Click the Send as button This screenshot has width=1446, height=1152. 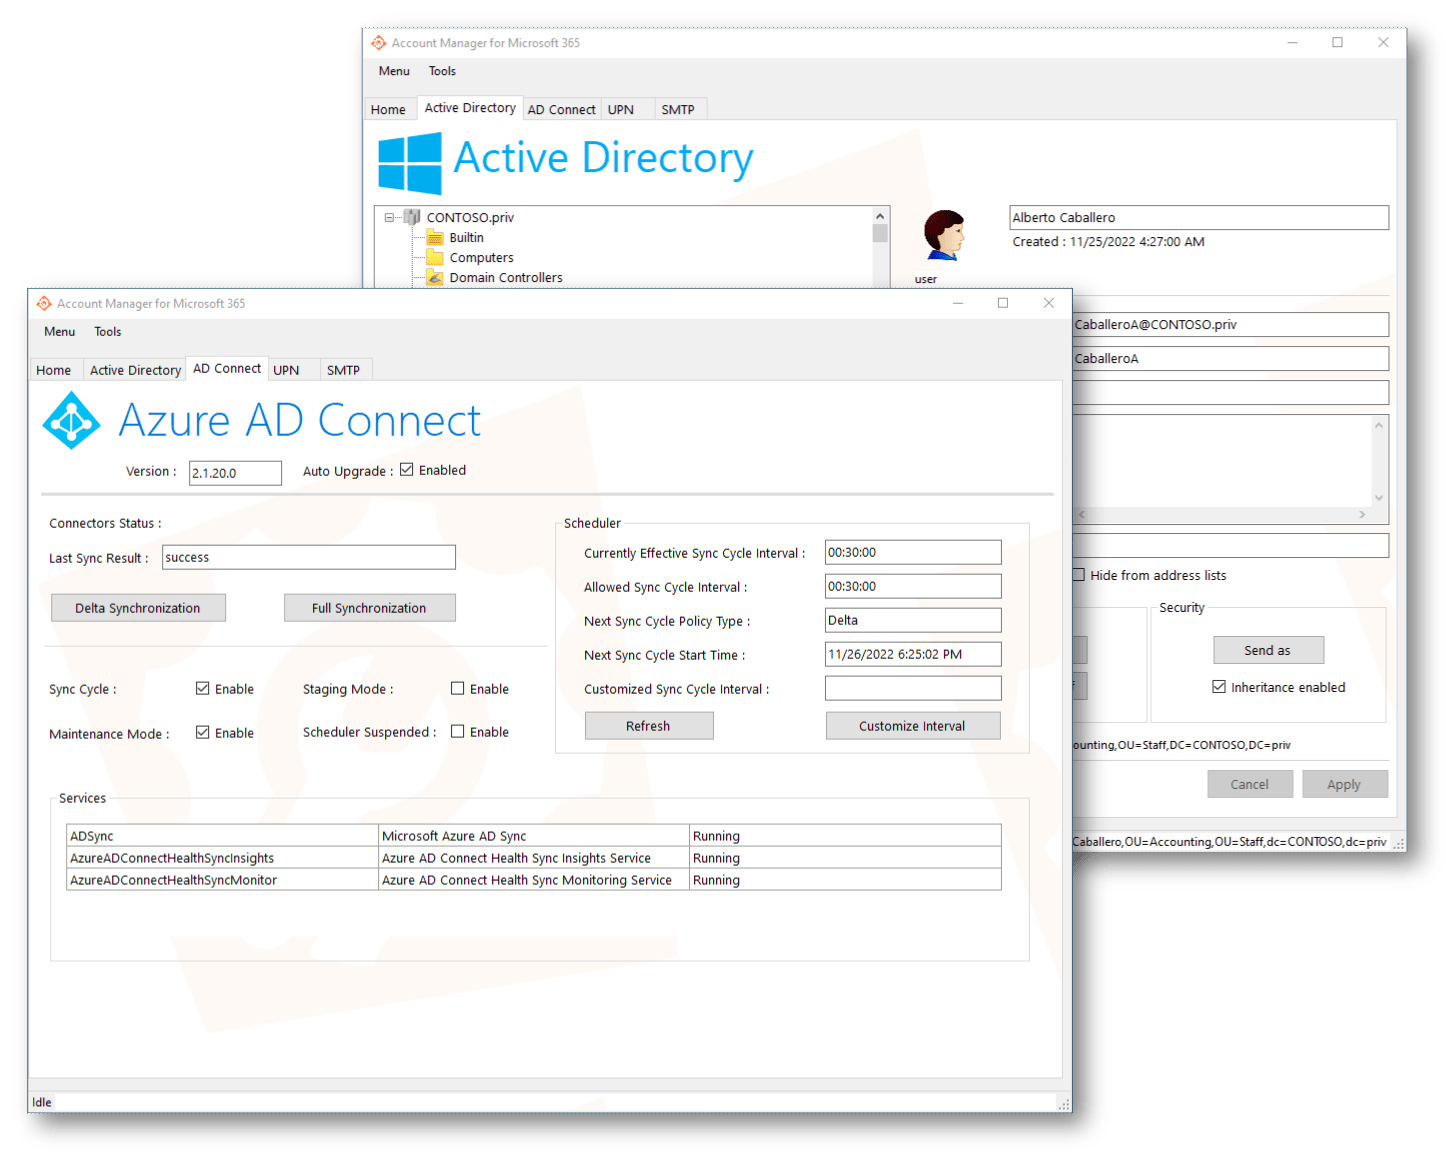[1268, 650]
